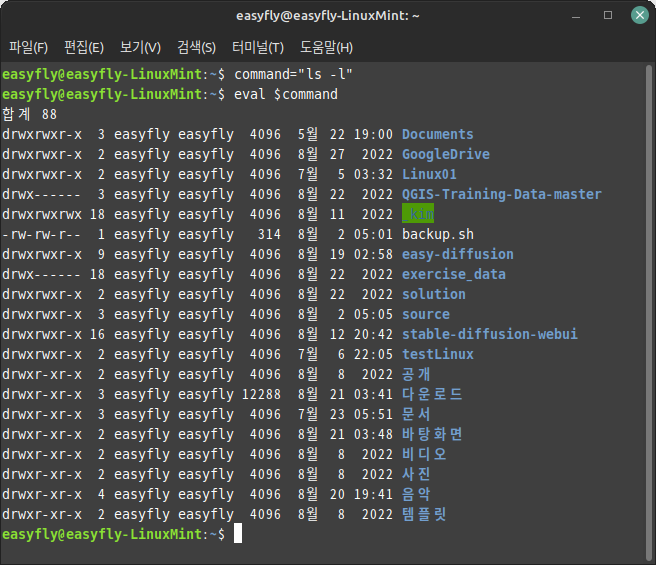Click the 비디오 directory name
Viewport: 656px width, 565px height.
[424, 454]
